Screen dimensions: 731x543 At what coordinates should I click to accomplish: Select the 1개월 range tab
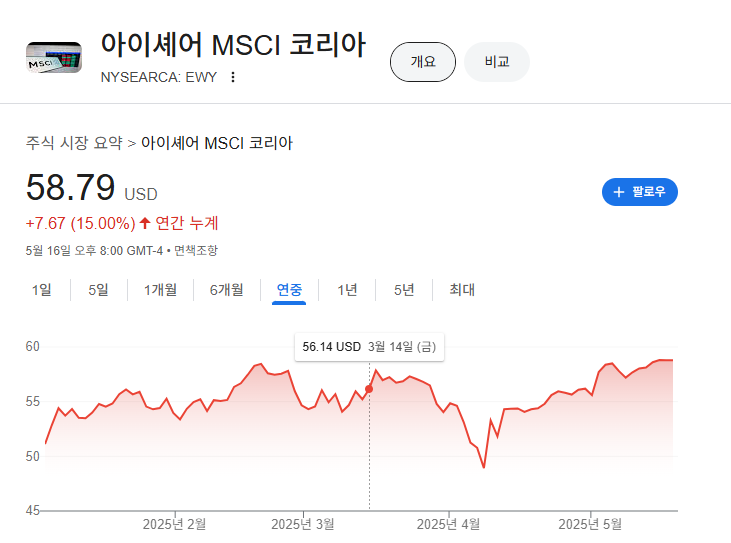pos(160,290)
